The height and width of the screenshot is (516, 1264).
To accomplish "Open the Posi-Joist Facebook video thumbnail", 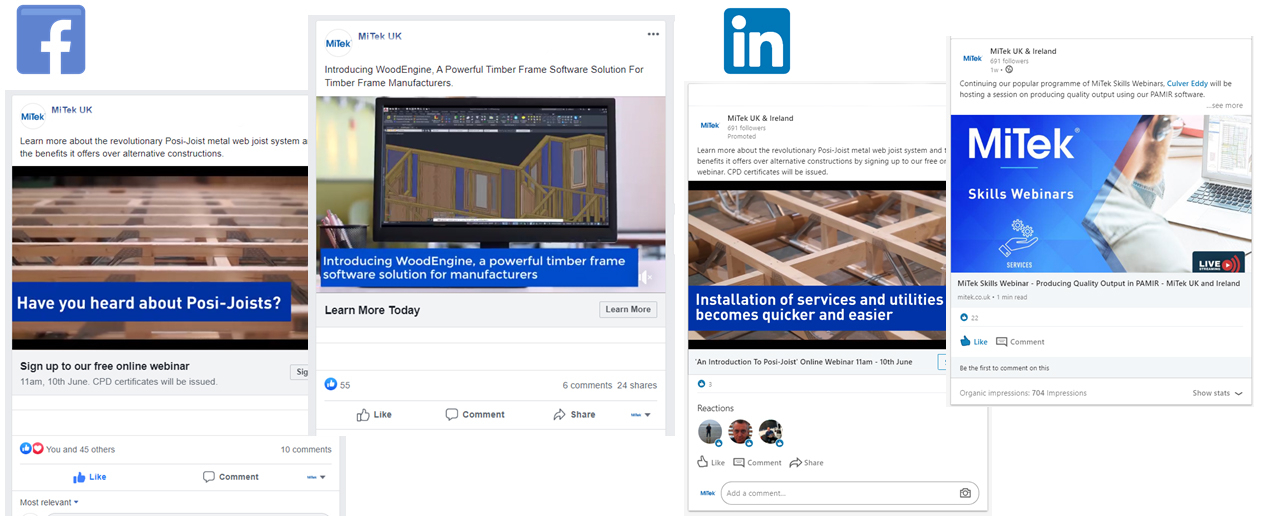I will 160,257.
